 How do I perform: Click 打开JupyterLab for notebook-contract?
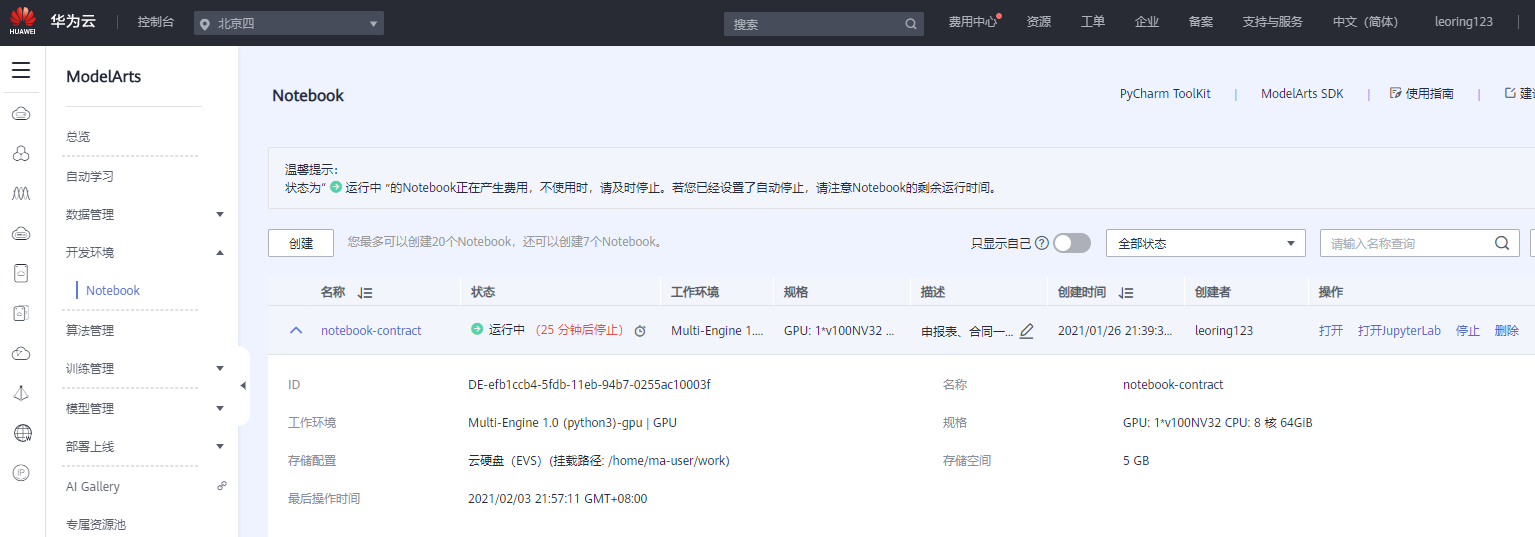(x=1399, y=331)
